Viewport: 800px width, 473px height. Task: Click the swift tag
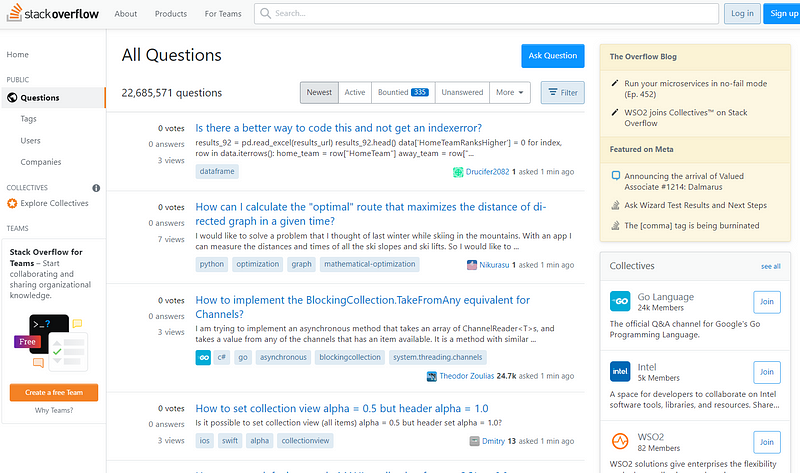point(230,441)
